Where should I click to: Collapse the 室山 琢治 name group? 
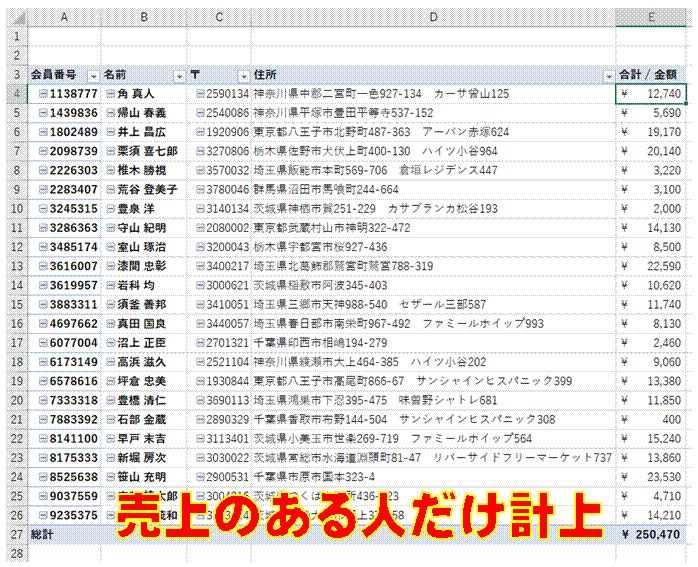coord(111,247)
